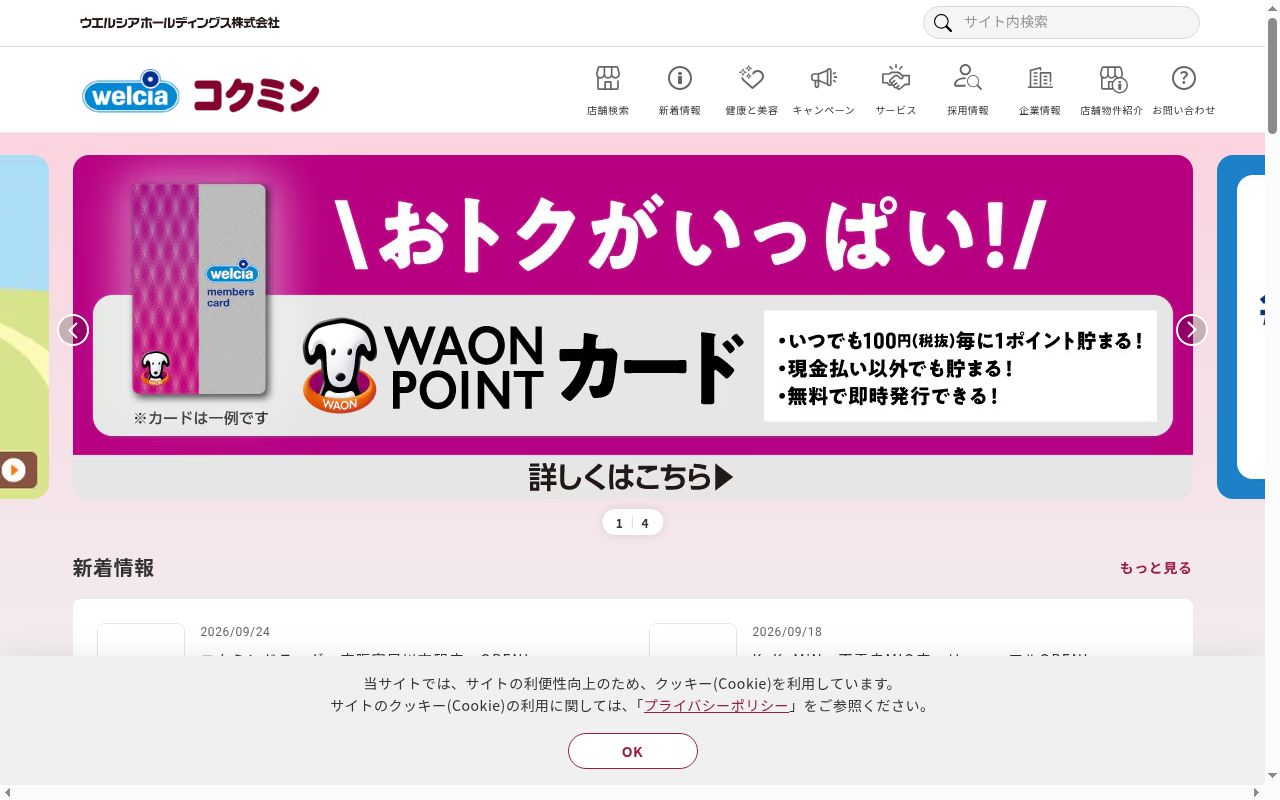Image resolution: width=1280 pixels, height=800 pixels.
Task: Click the コクミン logo
Action: pyautogui.click(x=256, y=95)
